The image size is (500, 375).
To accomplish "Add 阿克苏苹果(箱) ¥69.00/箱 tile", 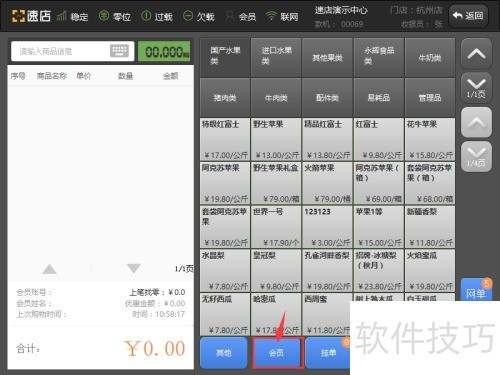I will pos(379,183).
